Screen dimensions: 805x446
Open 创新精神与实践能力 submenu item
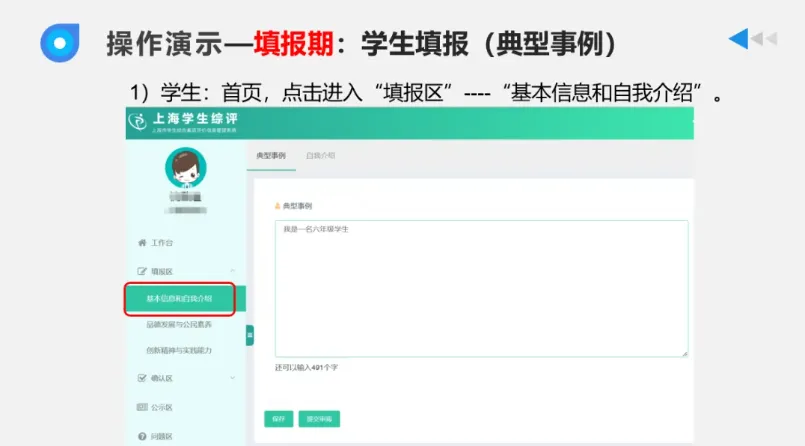click(x=179, y=351)
